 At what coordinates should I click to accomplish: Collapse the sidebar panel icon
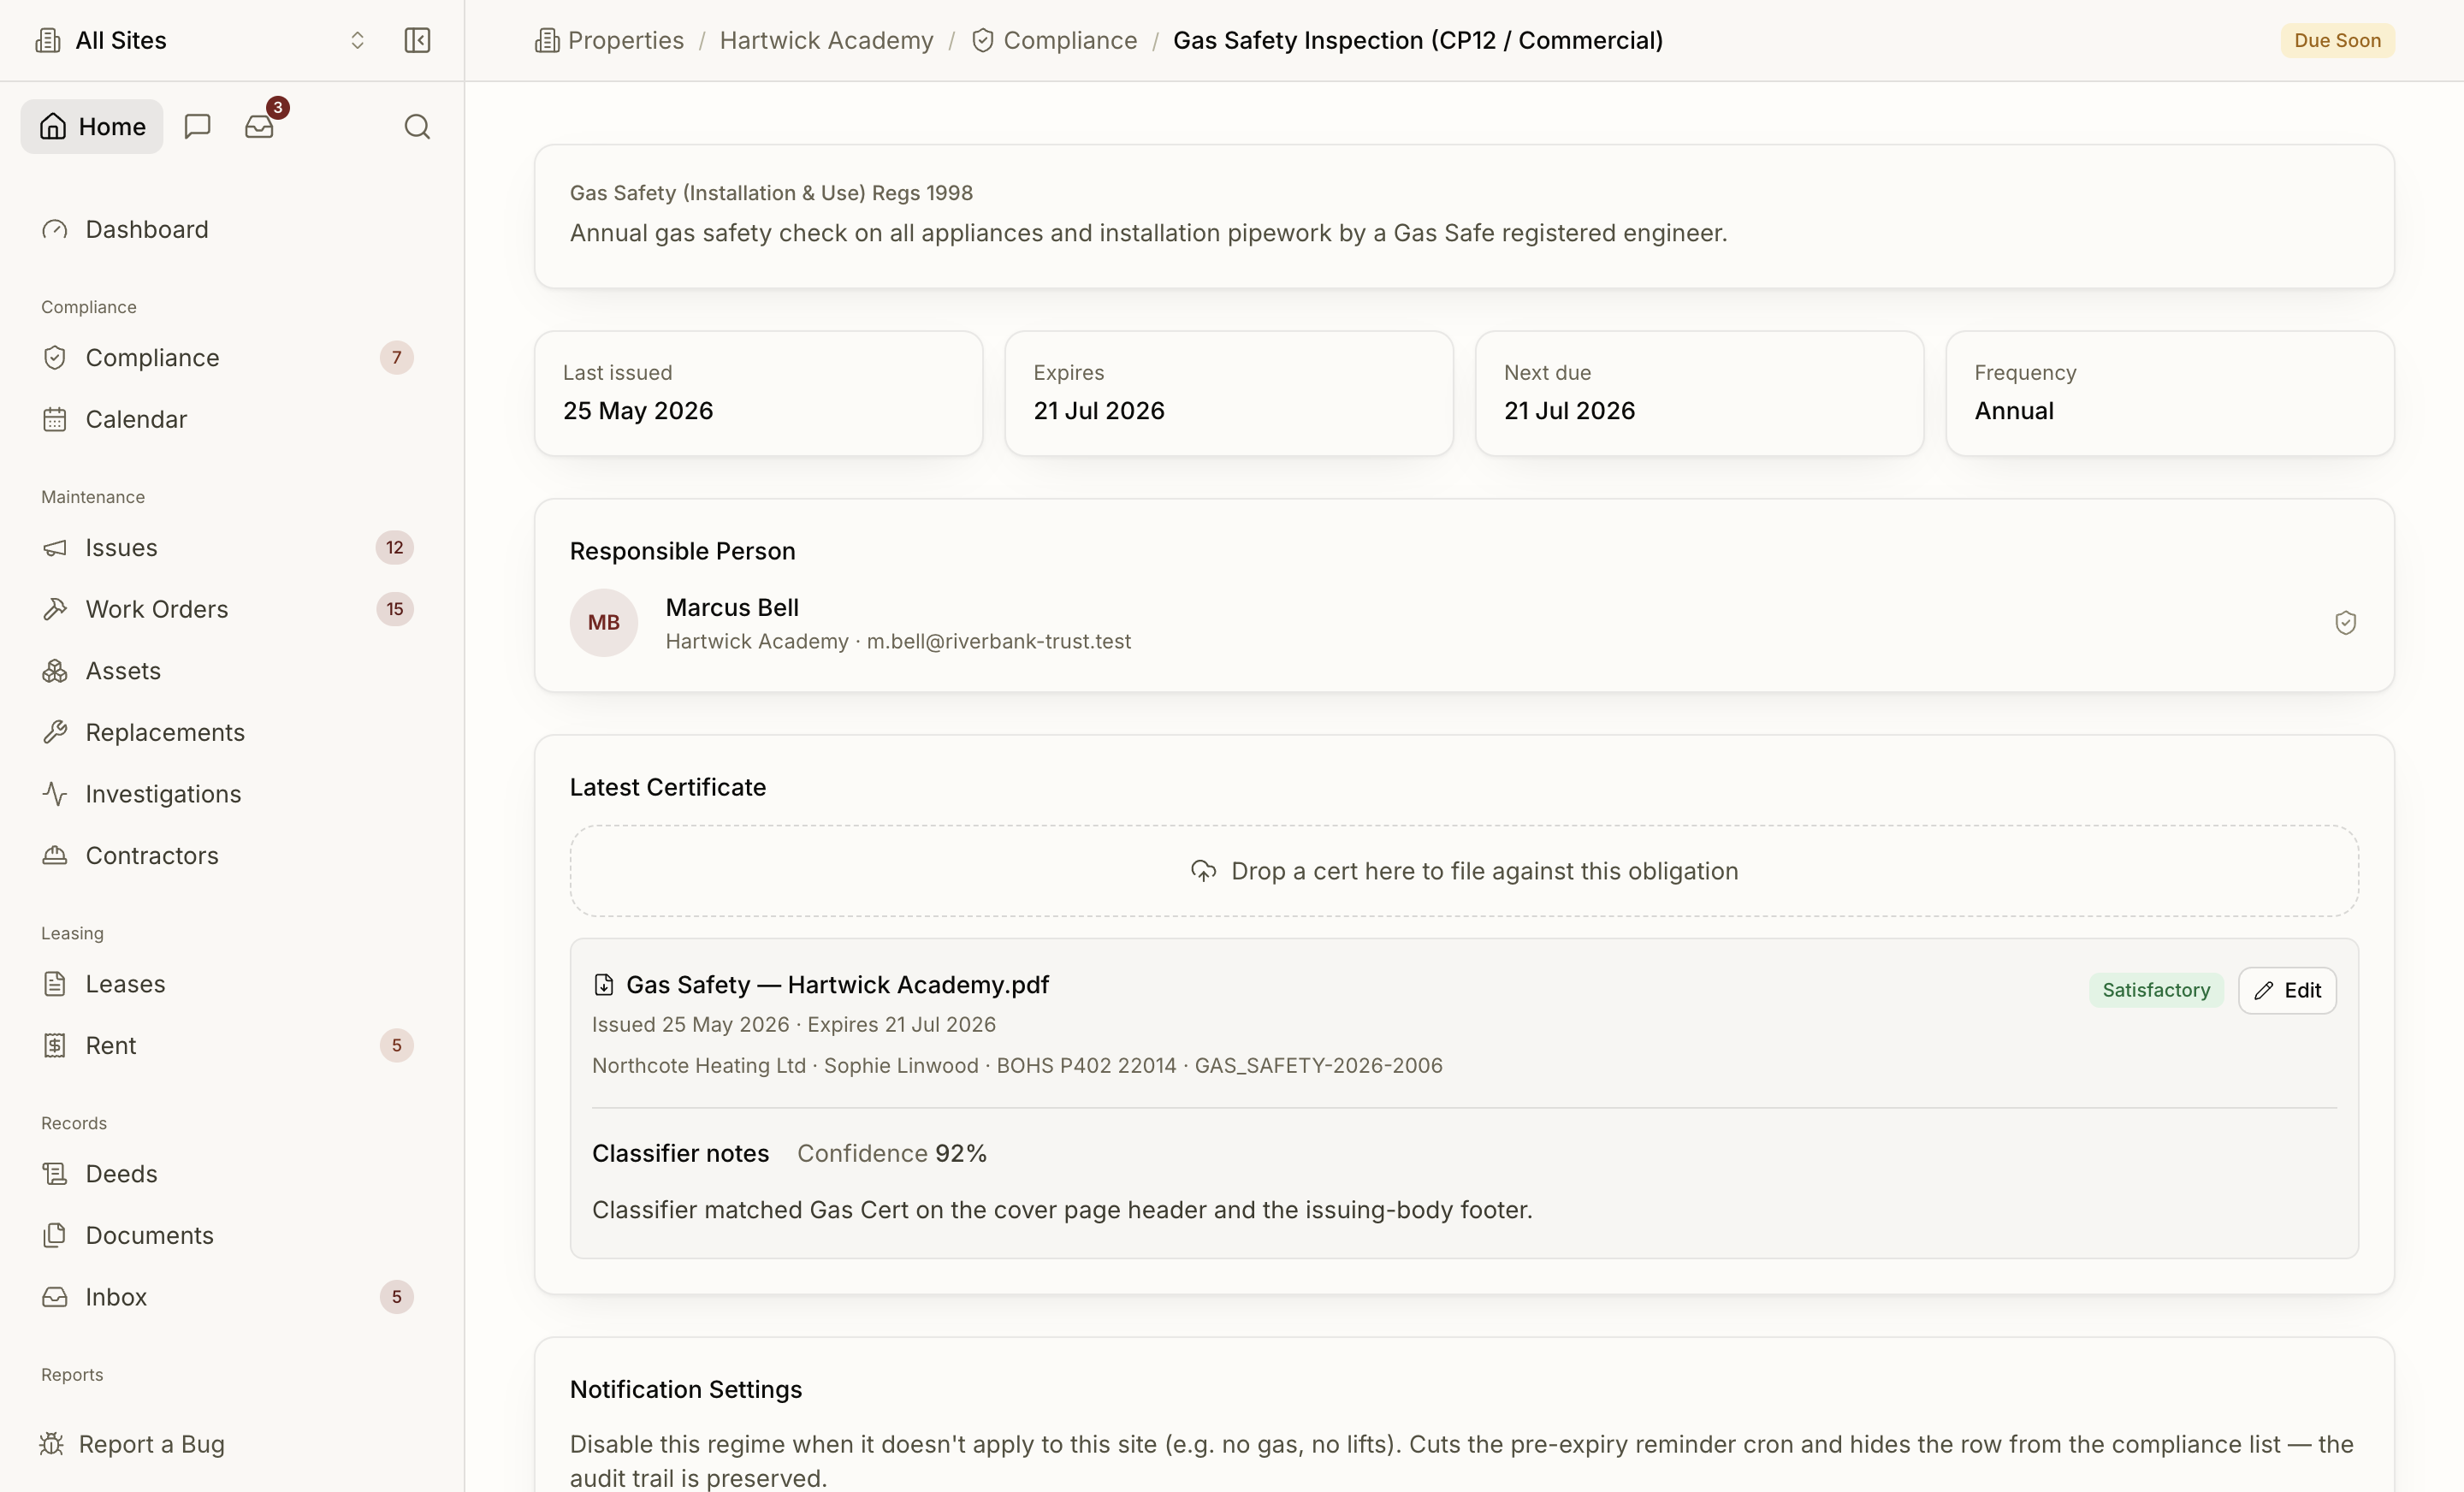coord(417,40)
